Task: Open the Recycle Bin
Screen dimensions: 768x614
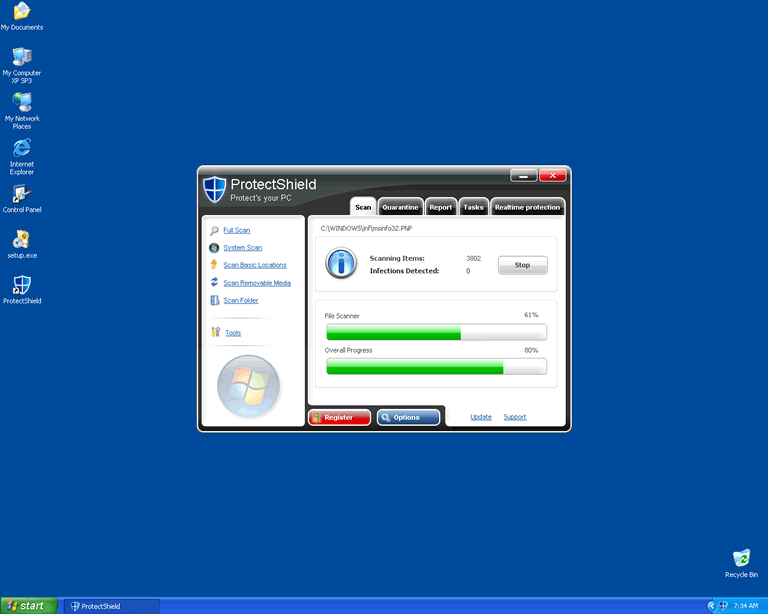Action: (x=741, y=558)
